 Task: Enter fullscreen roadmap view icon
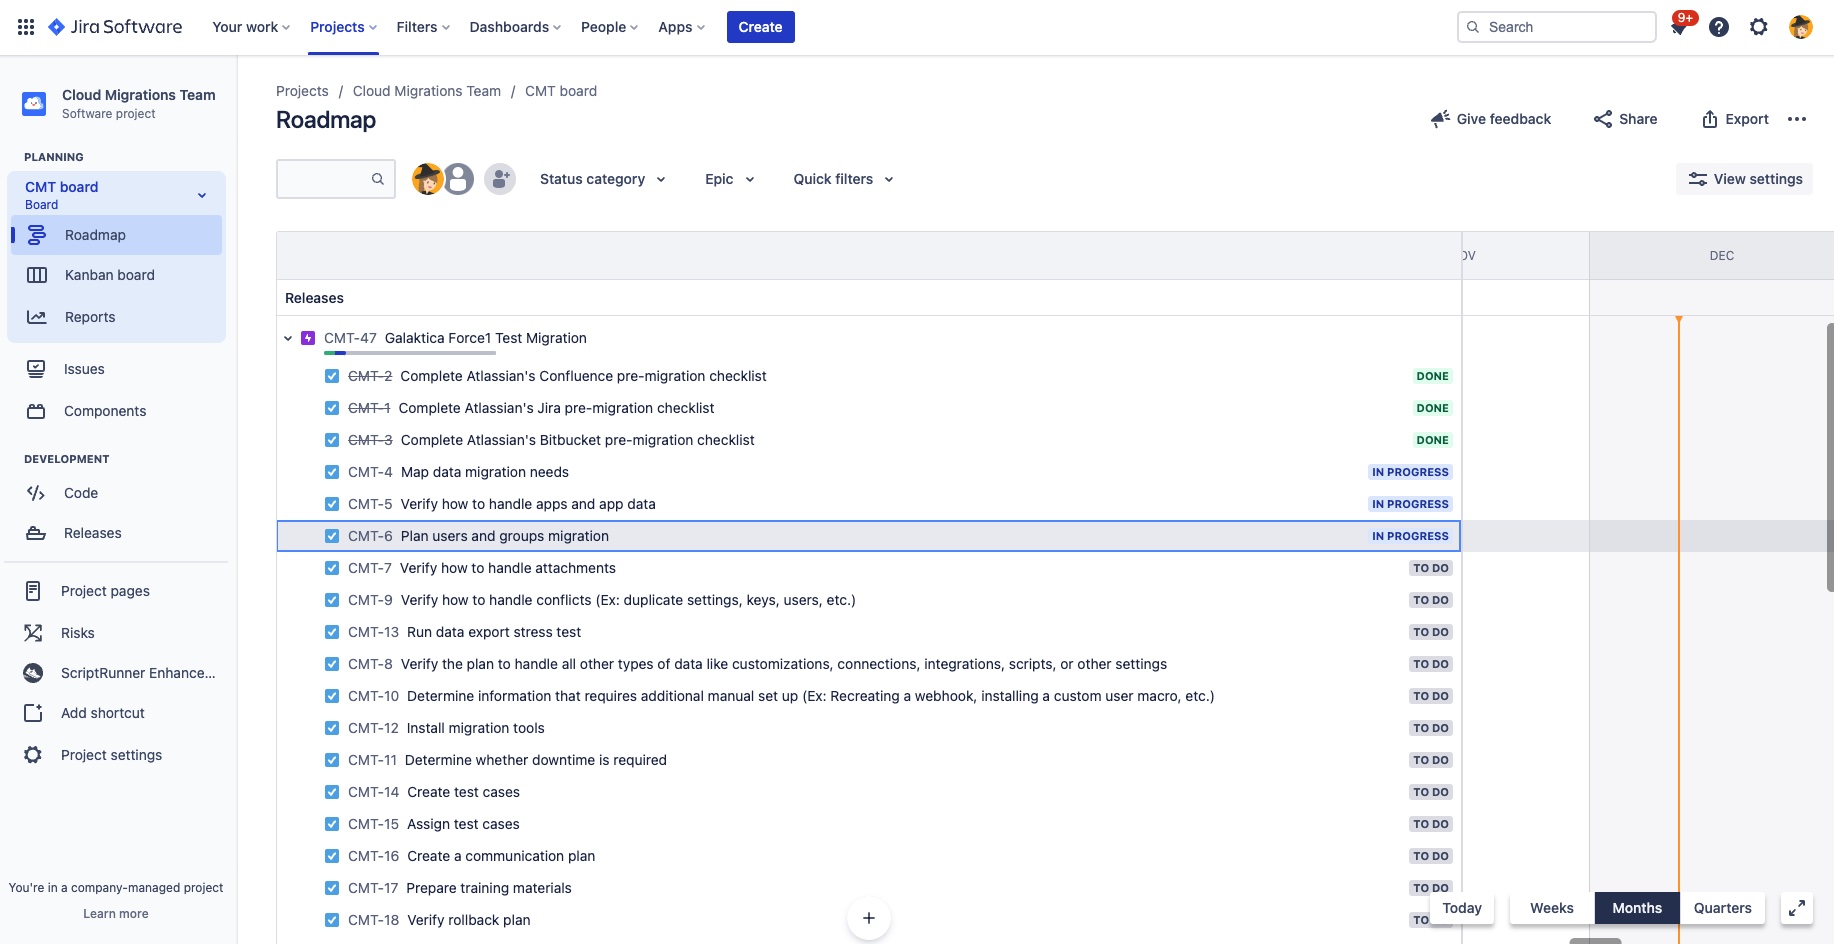pyautogui.click(x=1797, y=908)
